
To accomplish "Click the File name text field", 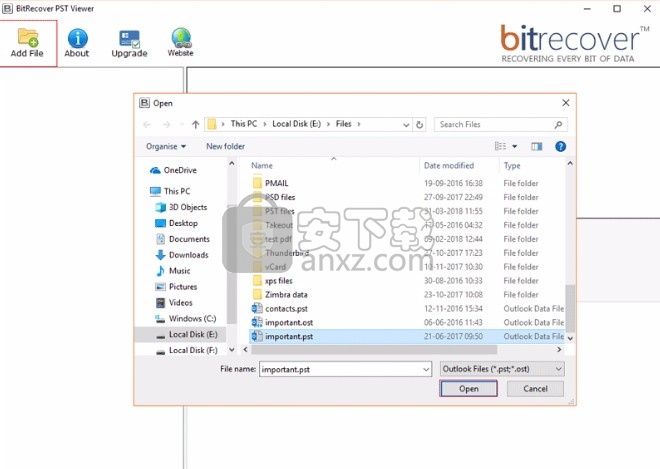I will point(341,370).
